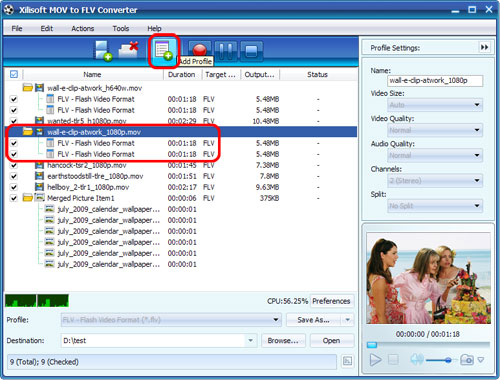Click Browse... to choose a destination
This screenshot has width=500, height=380.
click(283, 341)
